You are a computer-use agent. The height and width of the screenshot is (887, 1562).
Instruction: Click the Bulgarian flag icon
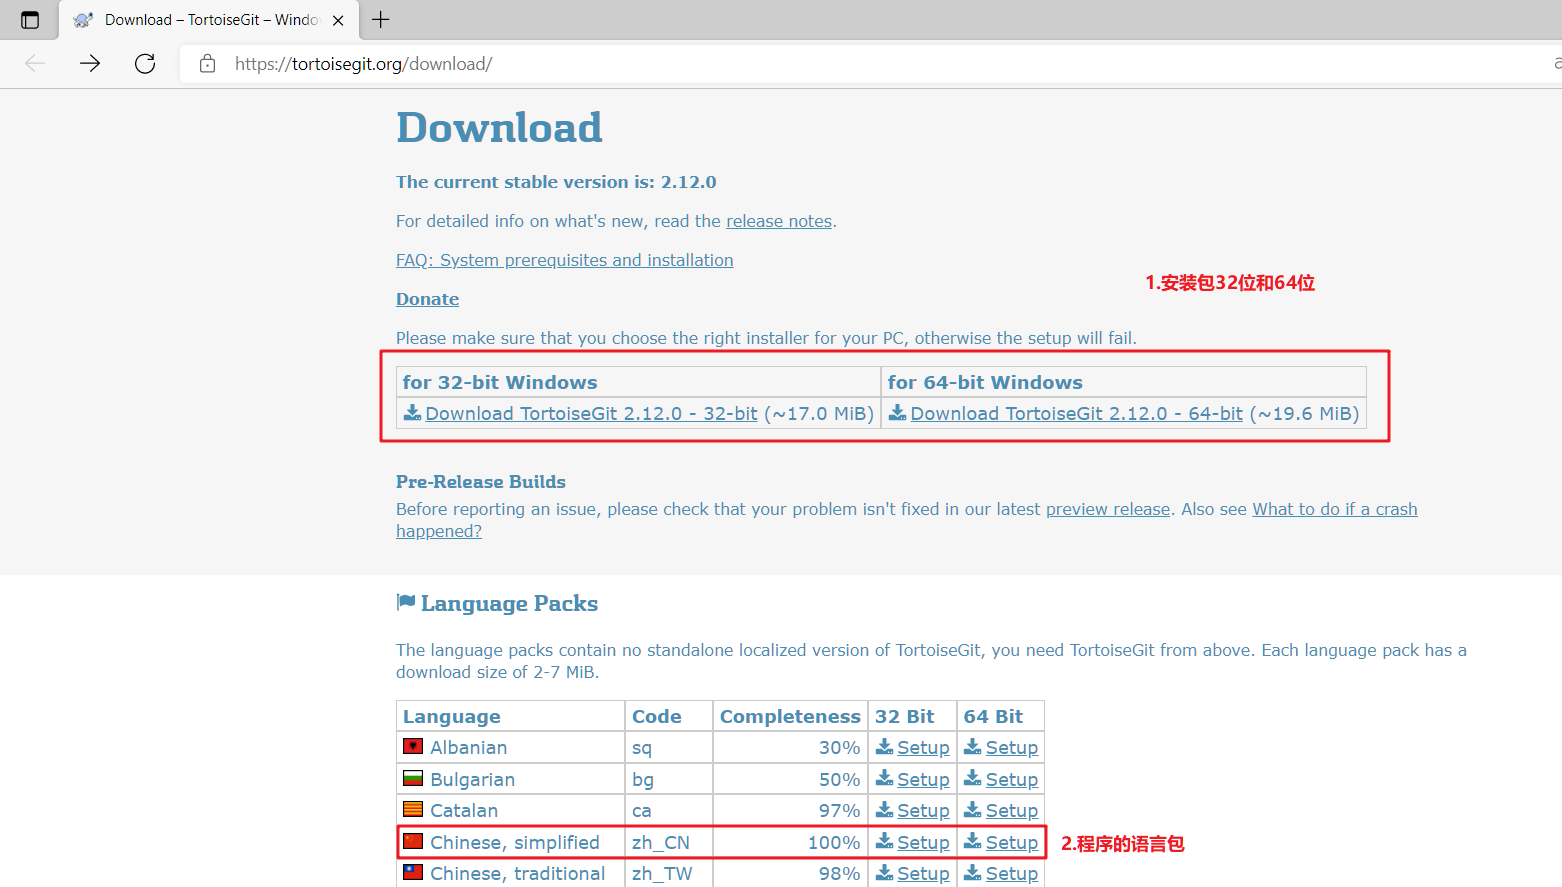[413, 778]
